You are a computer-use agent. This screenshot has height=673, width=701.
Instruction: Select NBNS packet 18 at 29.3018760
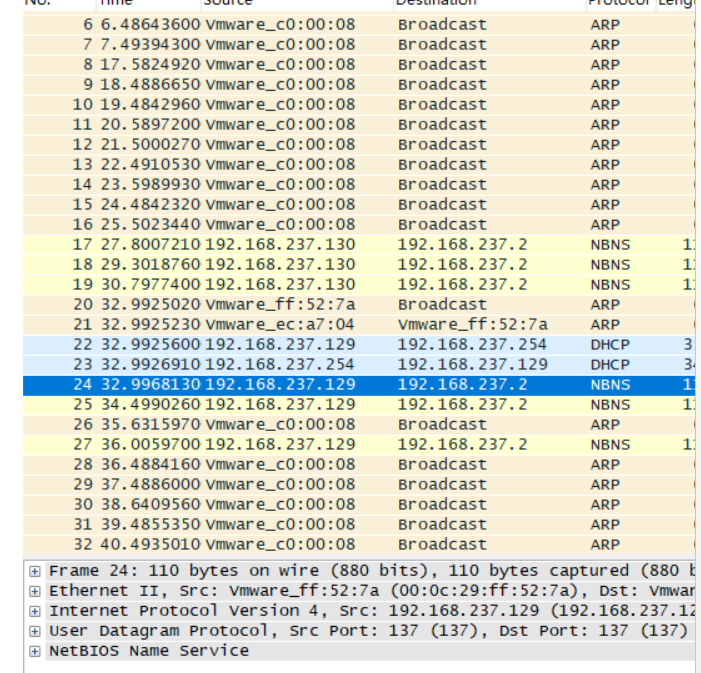point(359,264)
